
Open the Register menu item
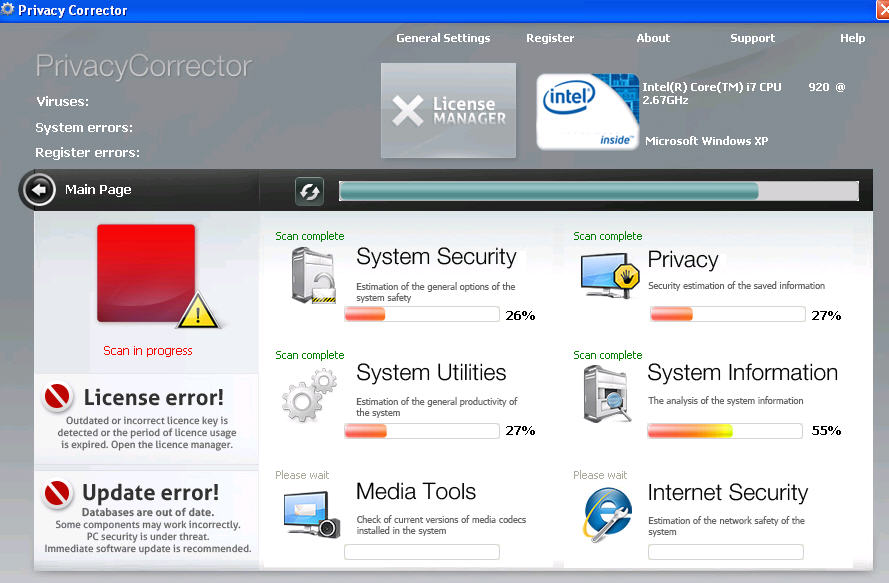(x=550, y=38)
